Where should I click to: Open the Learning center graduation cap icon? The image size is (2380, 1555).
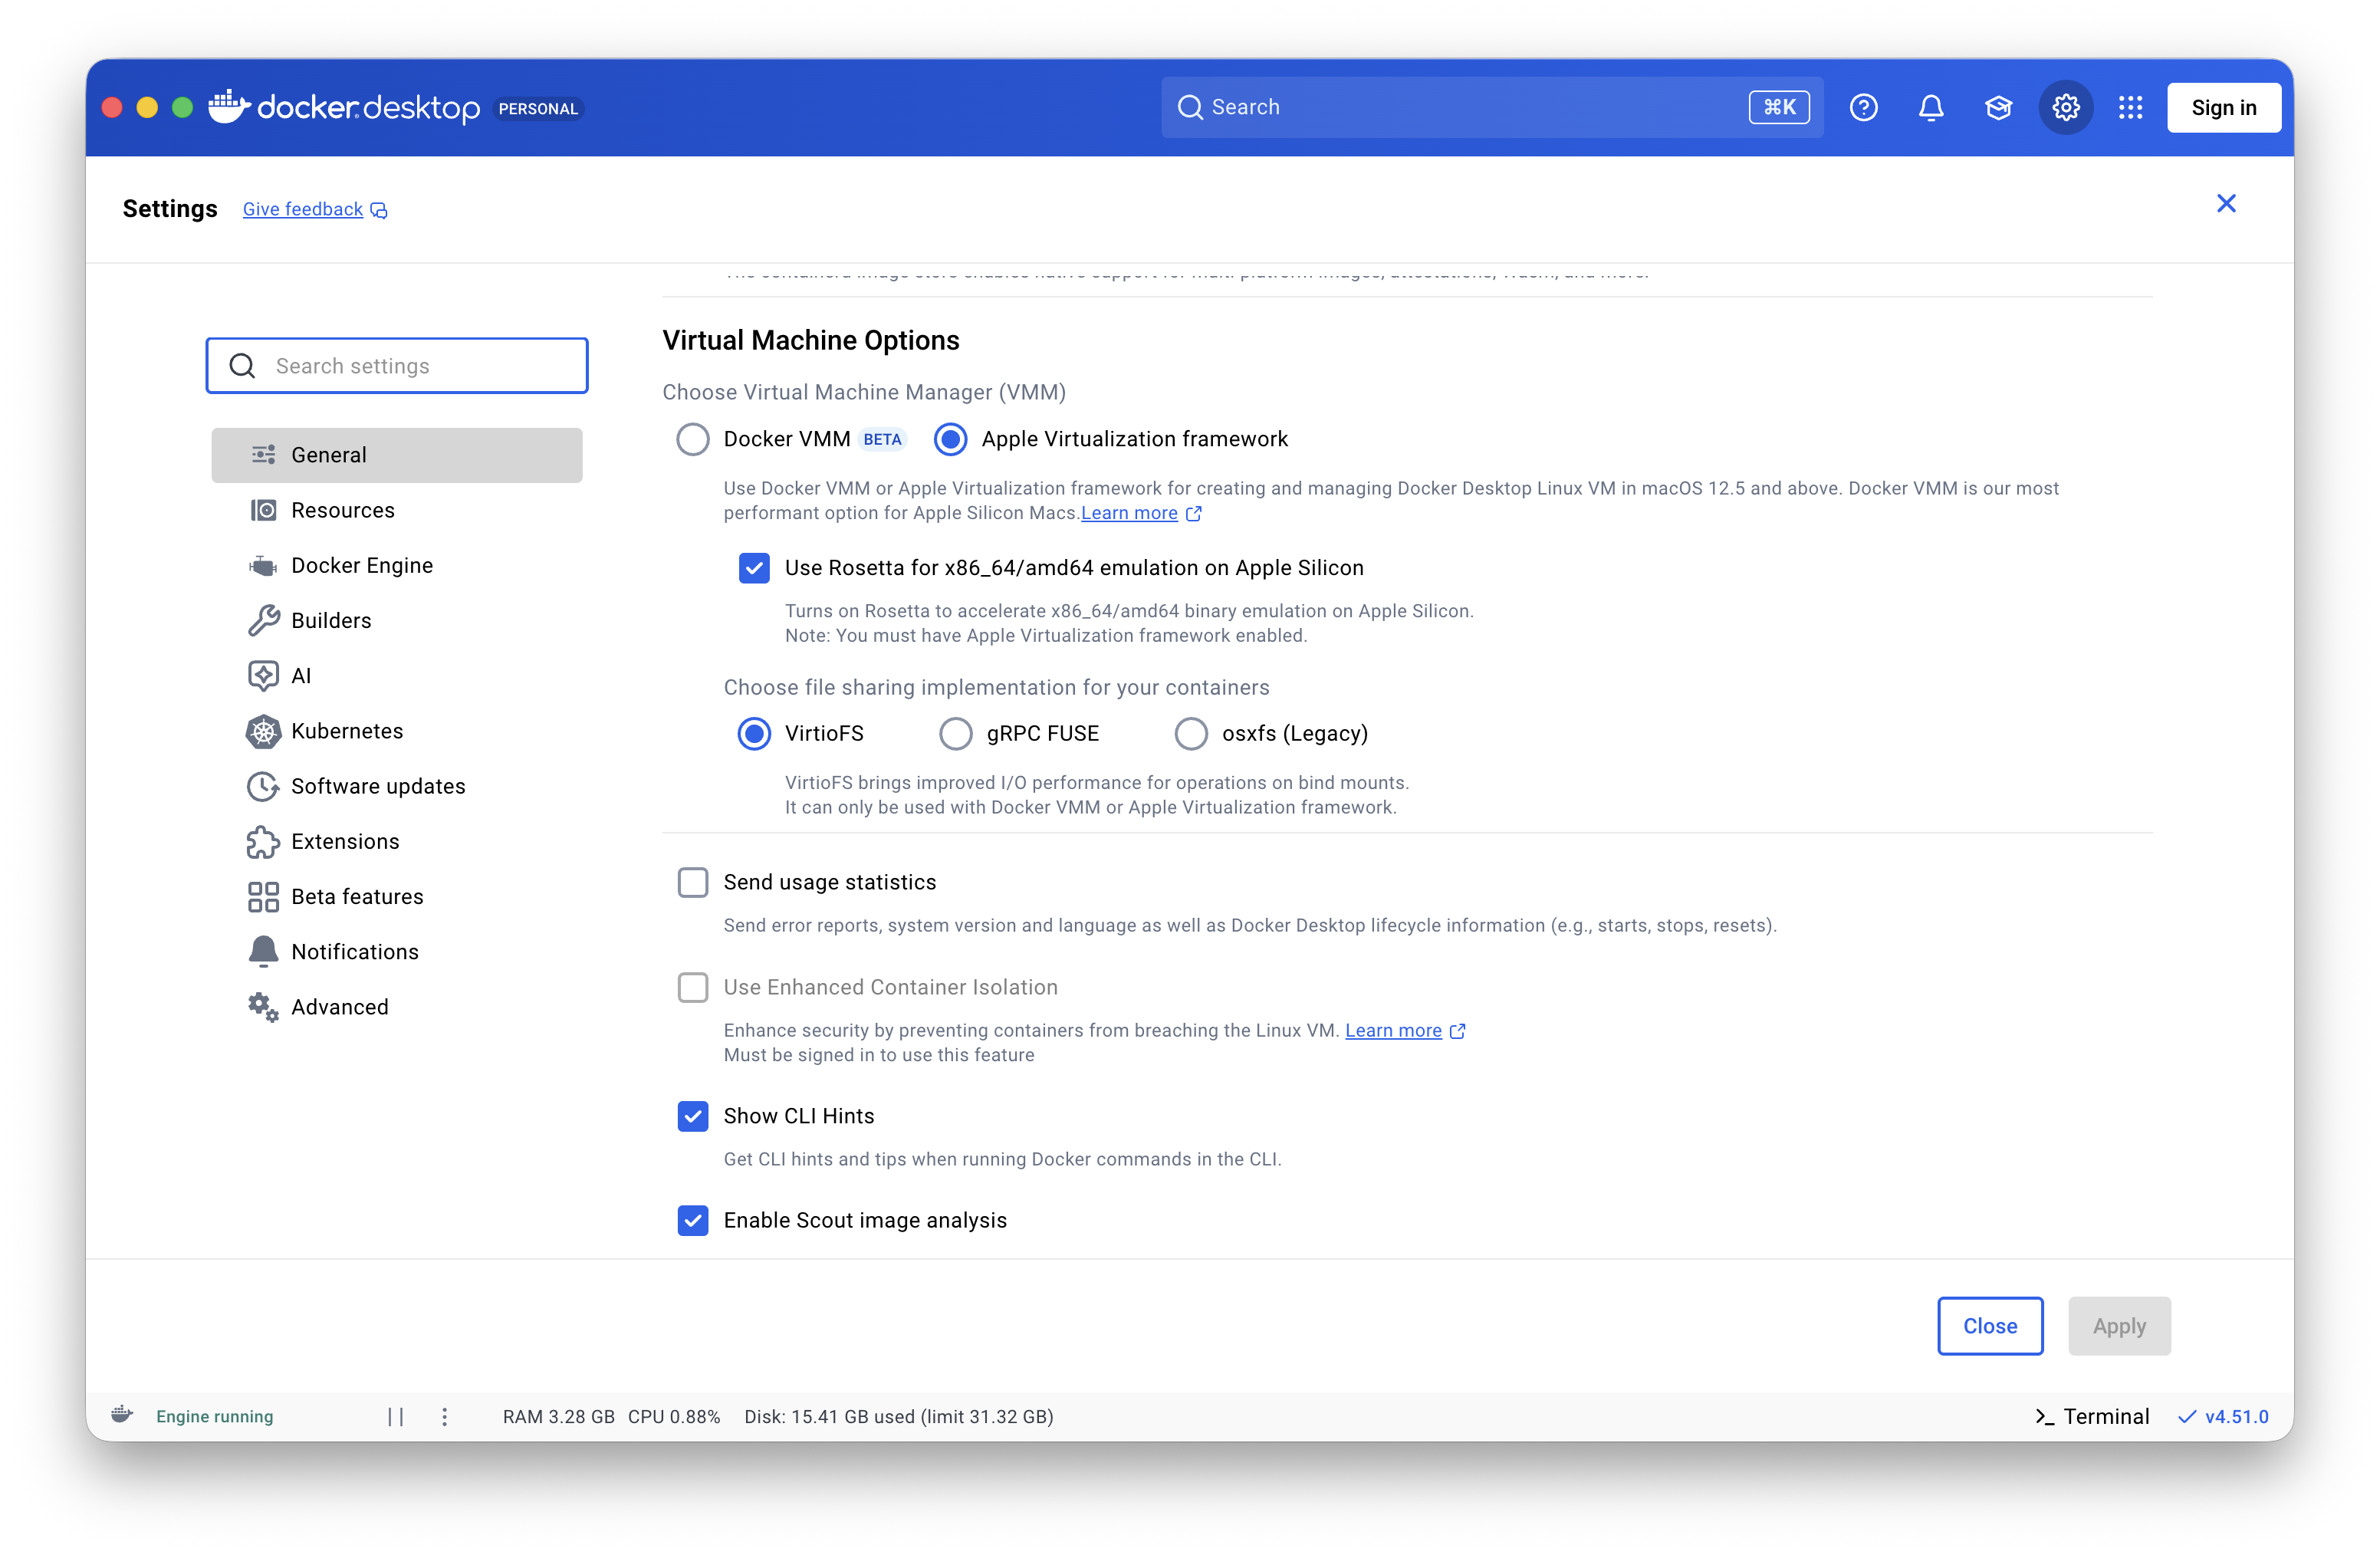(1998, 107)
